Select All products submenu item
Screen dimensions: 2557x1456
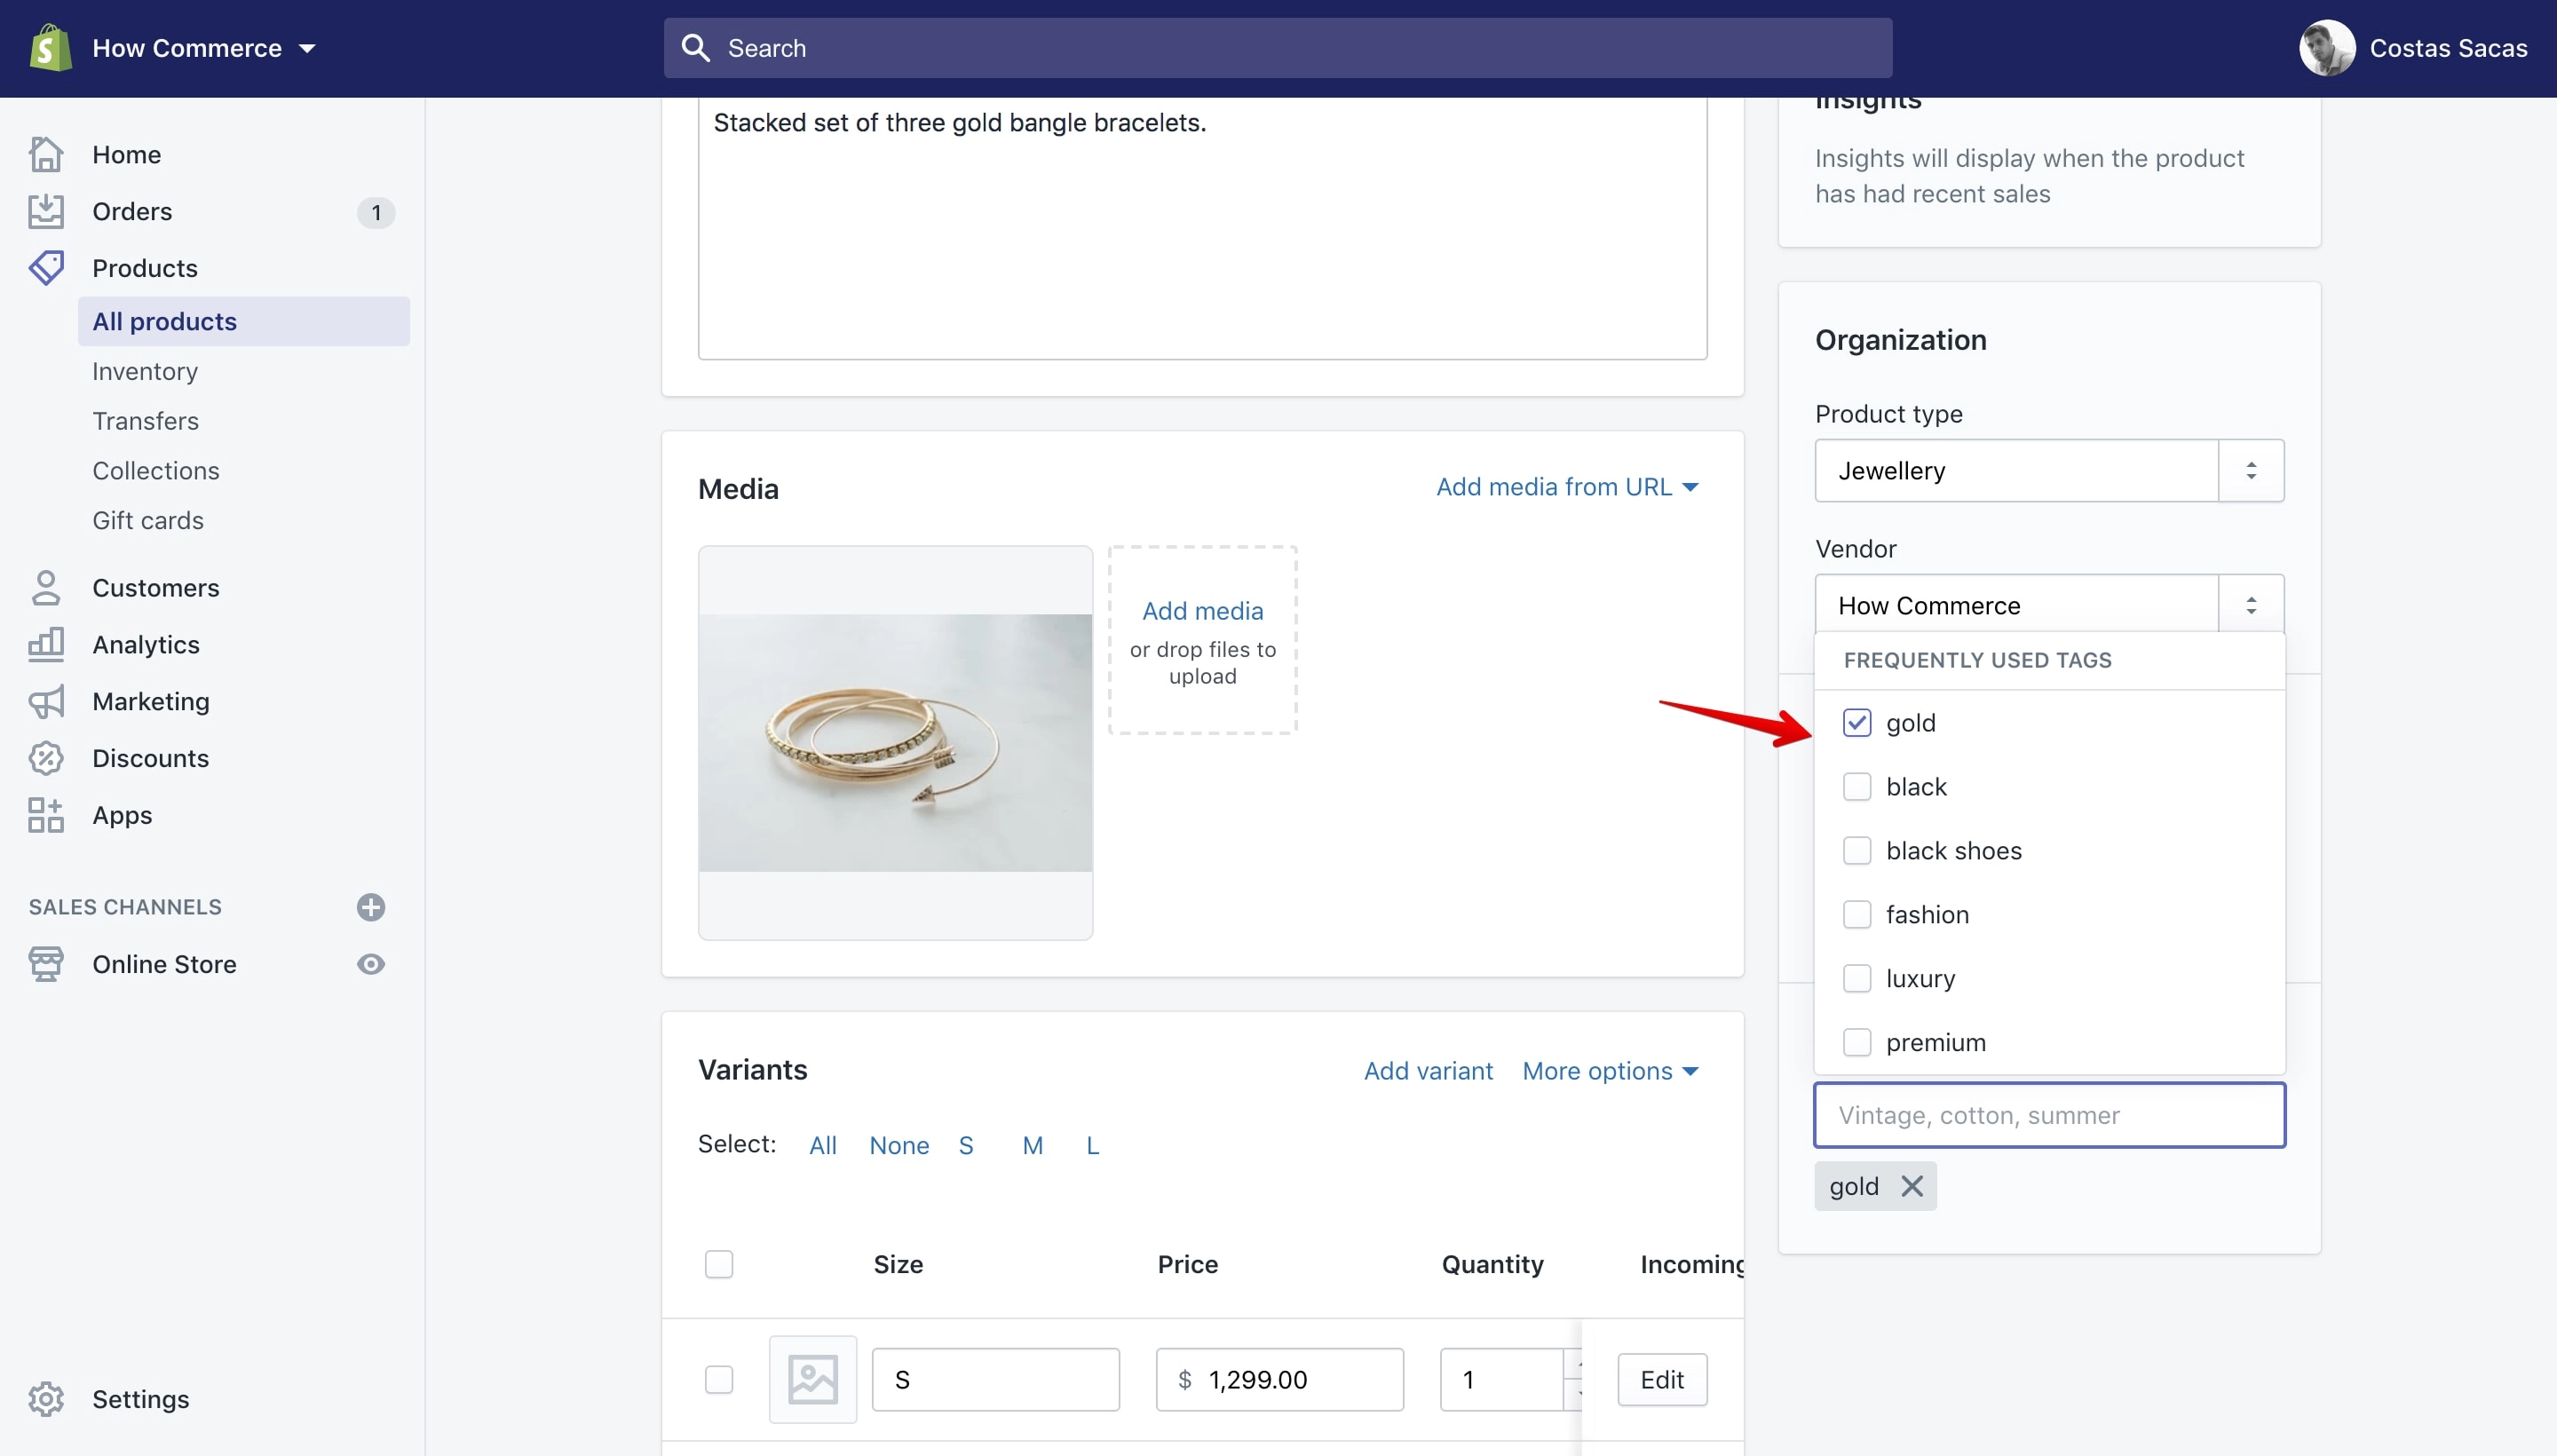(244, 321)
